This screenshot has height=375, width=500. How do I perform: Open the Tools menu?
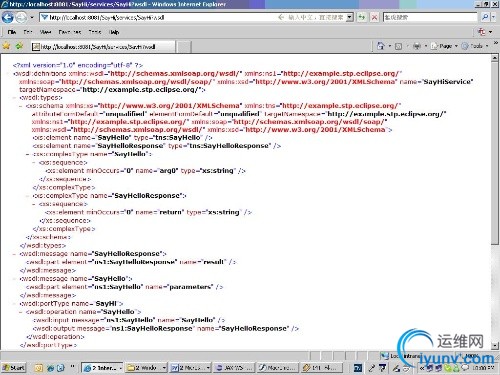point(95,32)
